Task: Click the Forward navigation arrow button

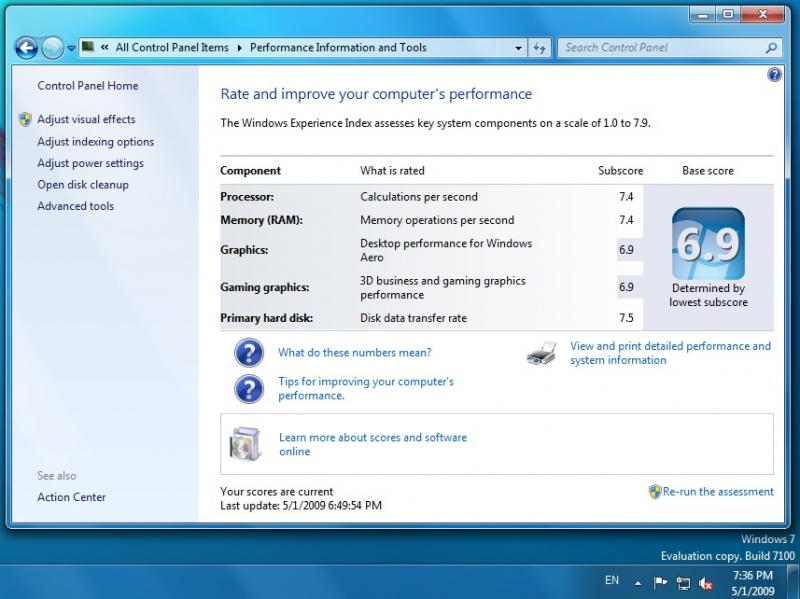Action: tap(52, 48)
